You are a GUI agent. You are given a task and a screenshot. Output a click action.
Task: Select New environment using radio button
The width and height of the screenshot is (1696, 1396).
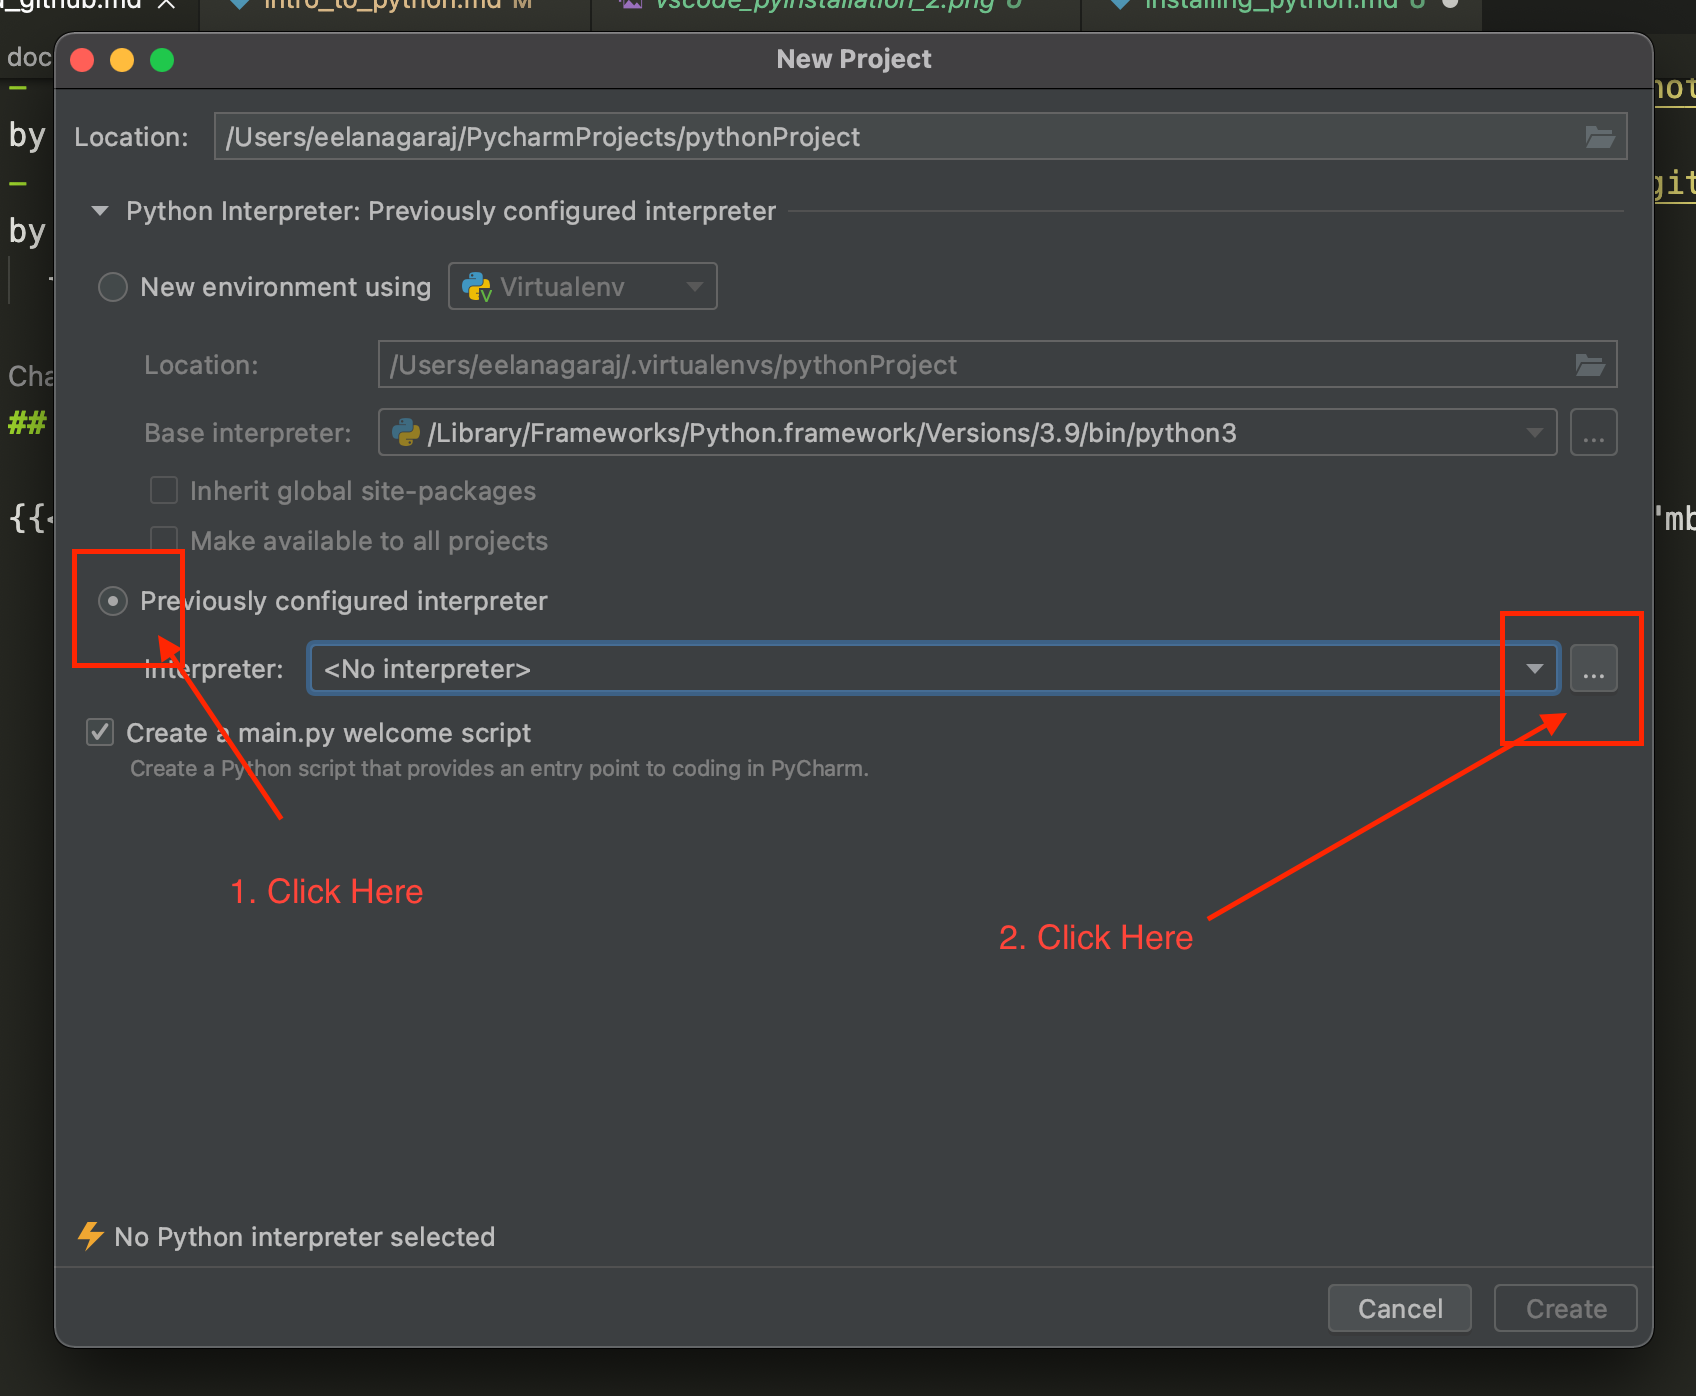pyautogui.click(x=113, y=287)
